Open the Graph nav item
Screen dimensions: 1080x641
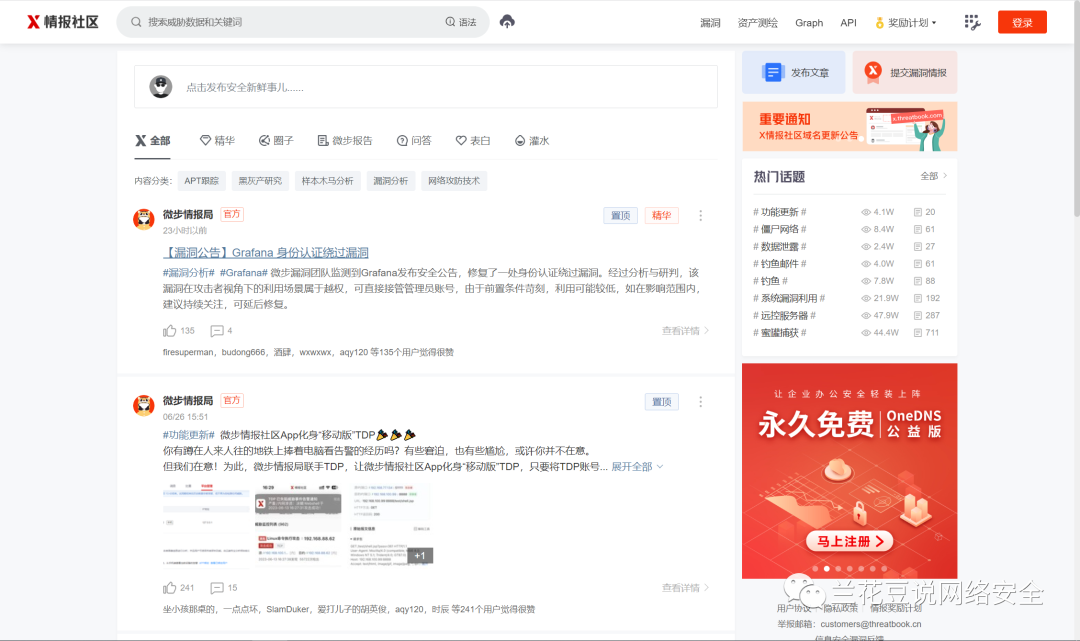pos(809,23)
